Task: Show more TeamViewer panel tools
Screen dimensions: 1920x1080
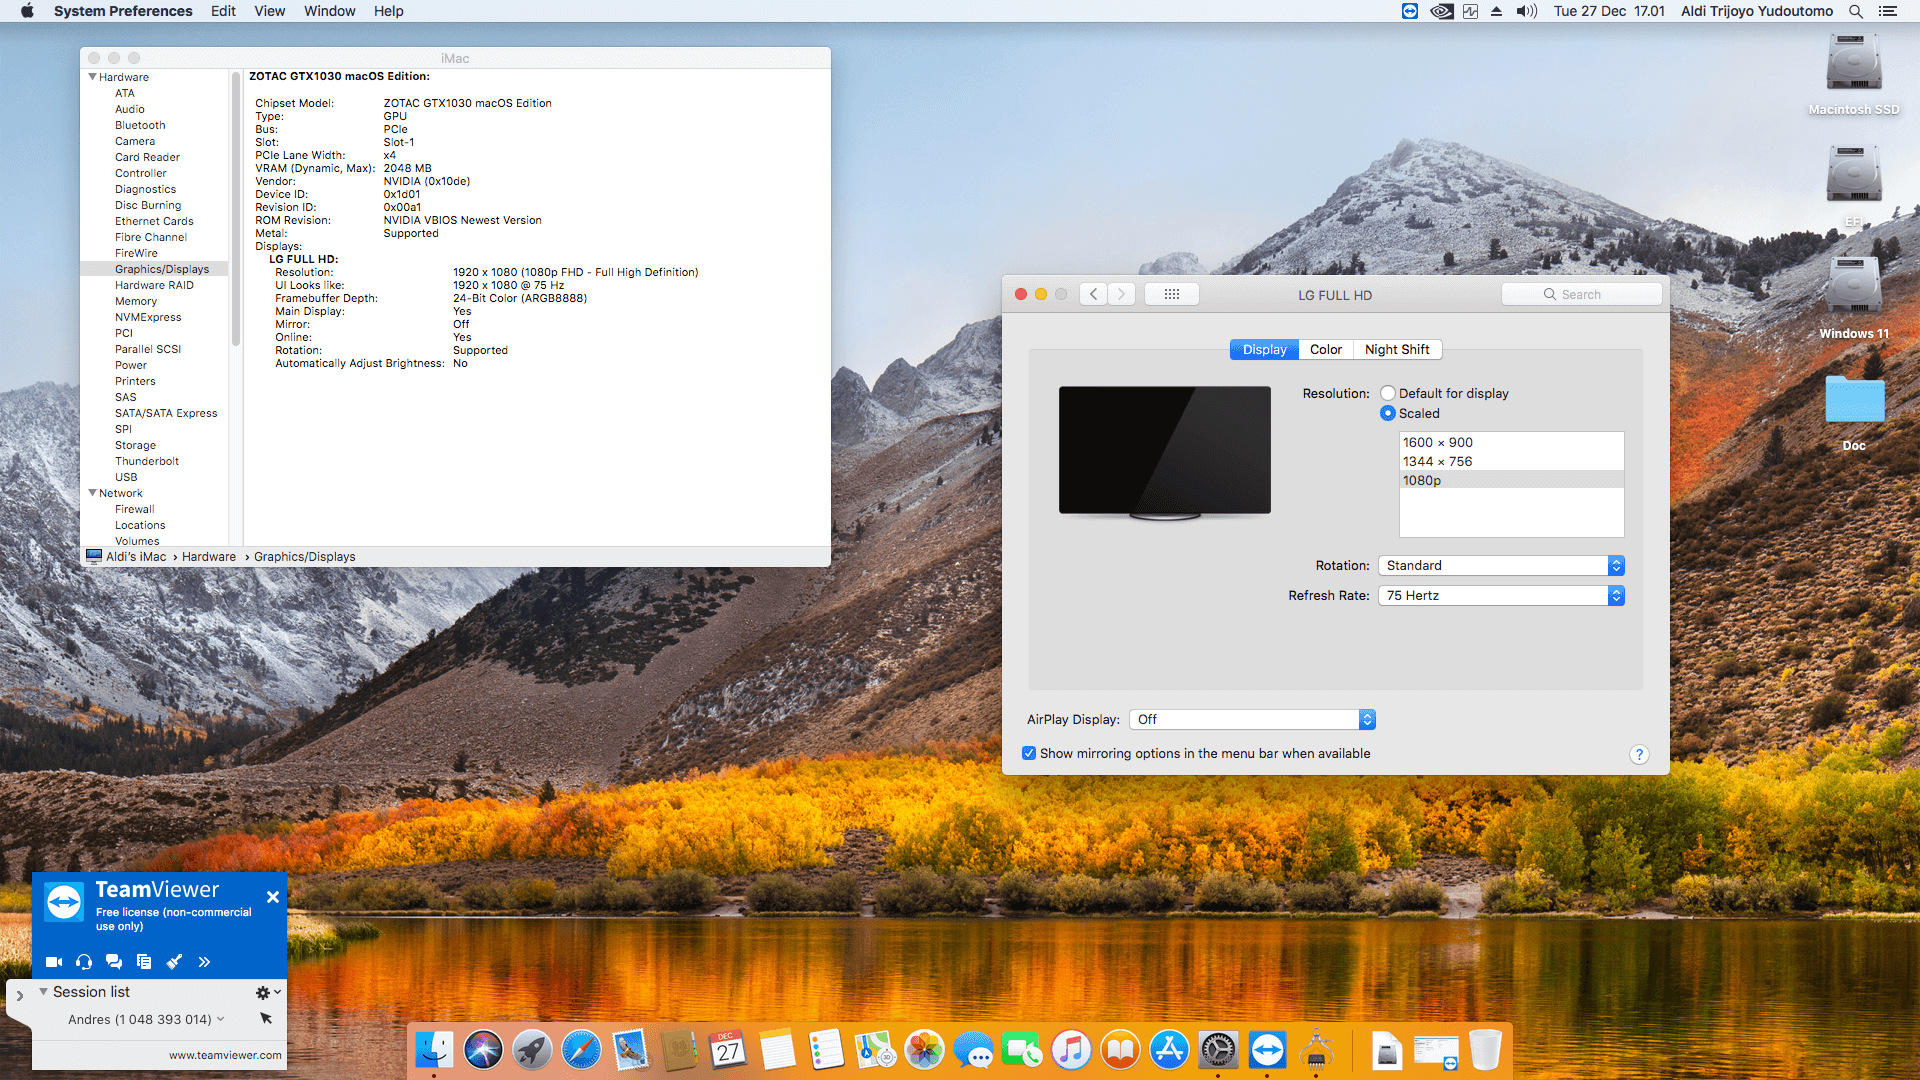Action: [x=204, y=962]
